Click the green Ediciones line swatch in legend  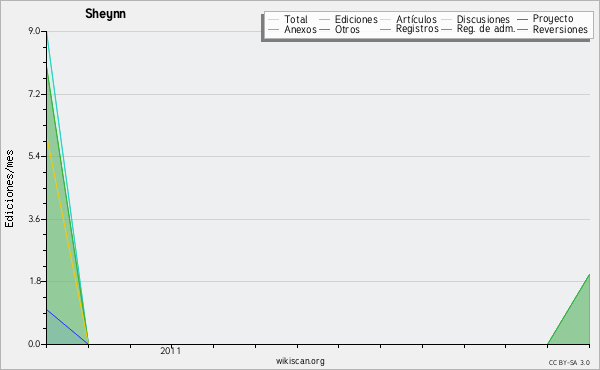click(324, 19)
